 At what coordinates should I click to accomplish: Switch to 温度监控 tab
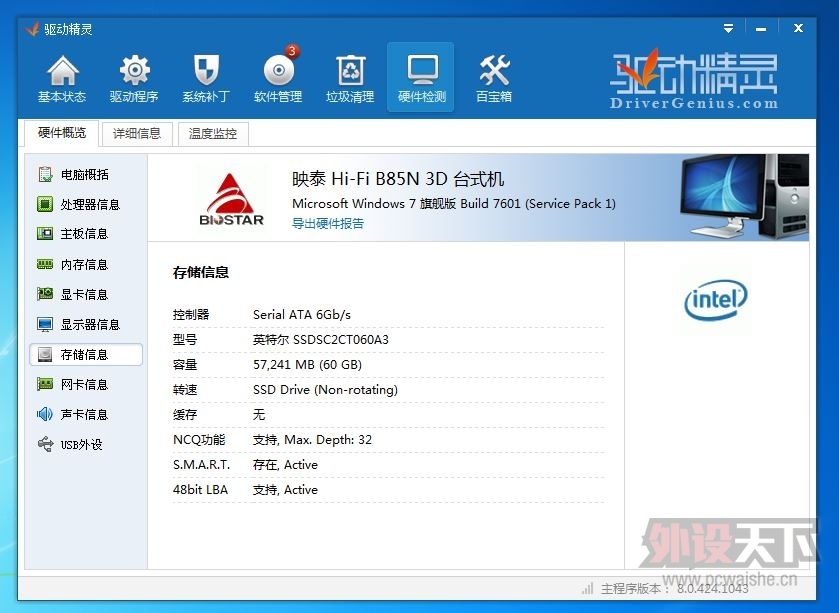(213, 134)
